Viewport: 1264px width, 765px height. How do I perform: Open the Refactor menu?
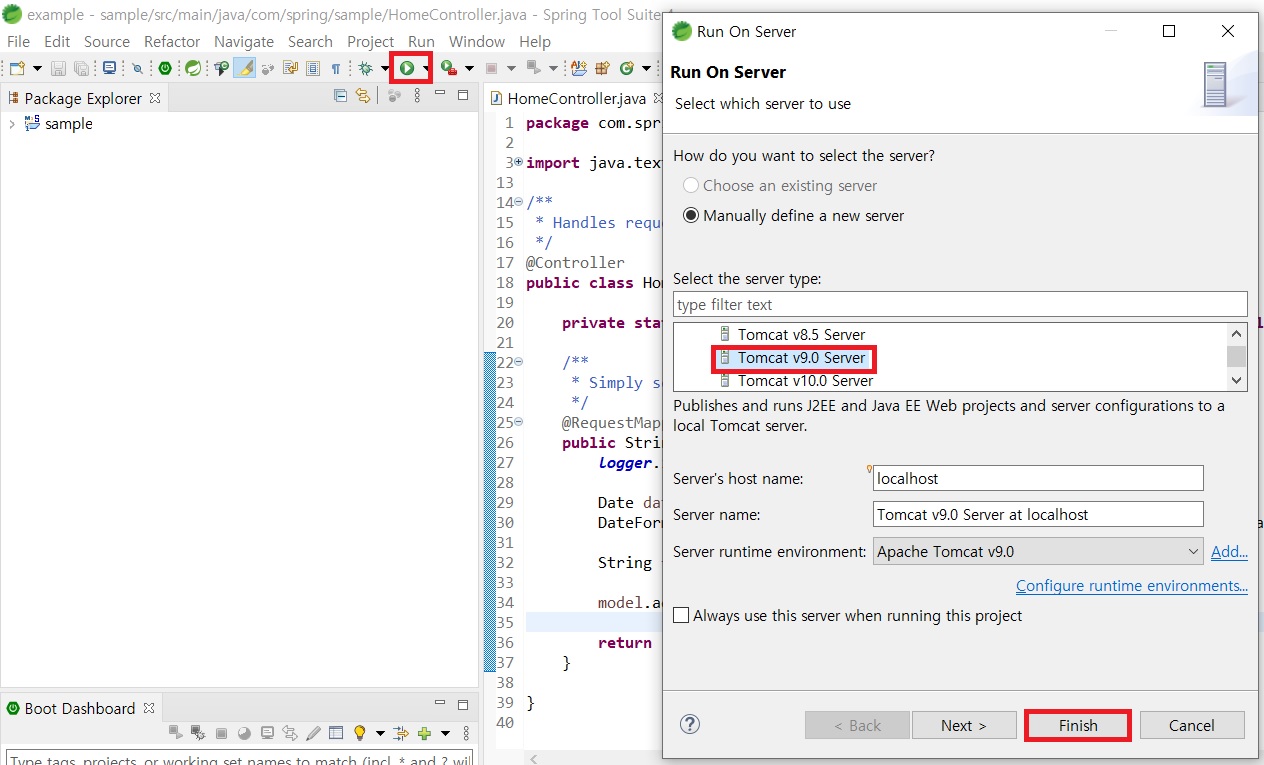172,41
